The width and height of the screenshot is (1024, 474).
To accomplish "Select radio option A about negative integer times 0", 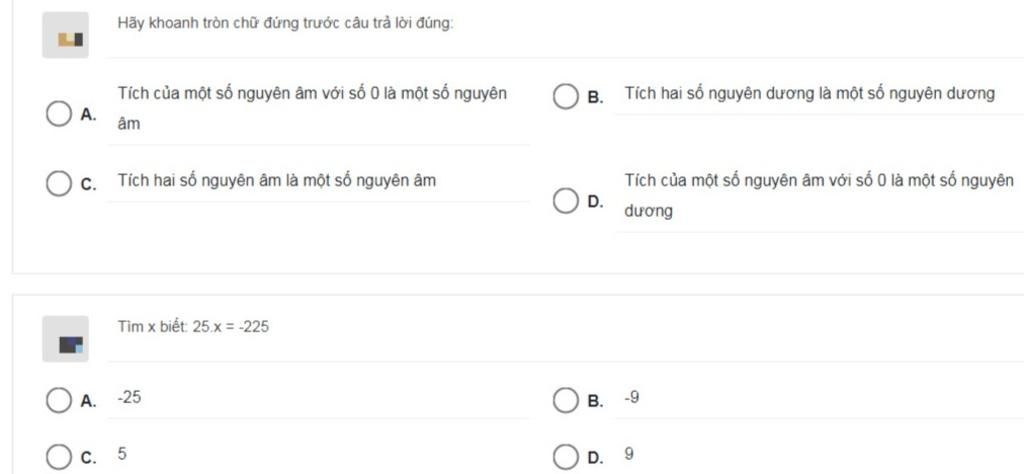I will [58, 114].
